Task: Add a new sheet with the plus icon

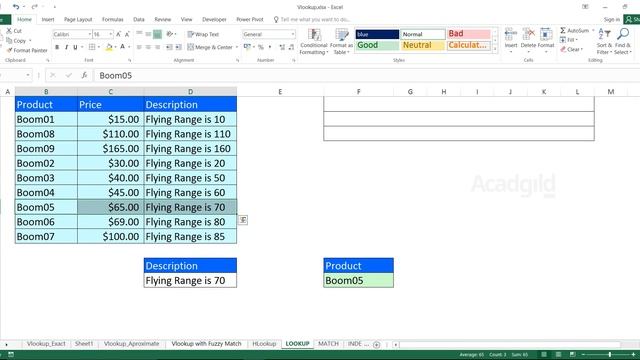Action: click(x=376, y=344)
